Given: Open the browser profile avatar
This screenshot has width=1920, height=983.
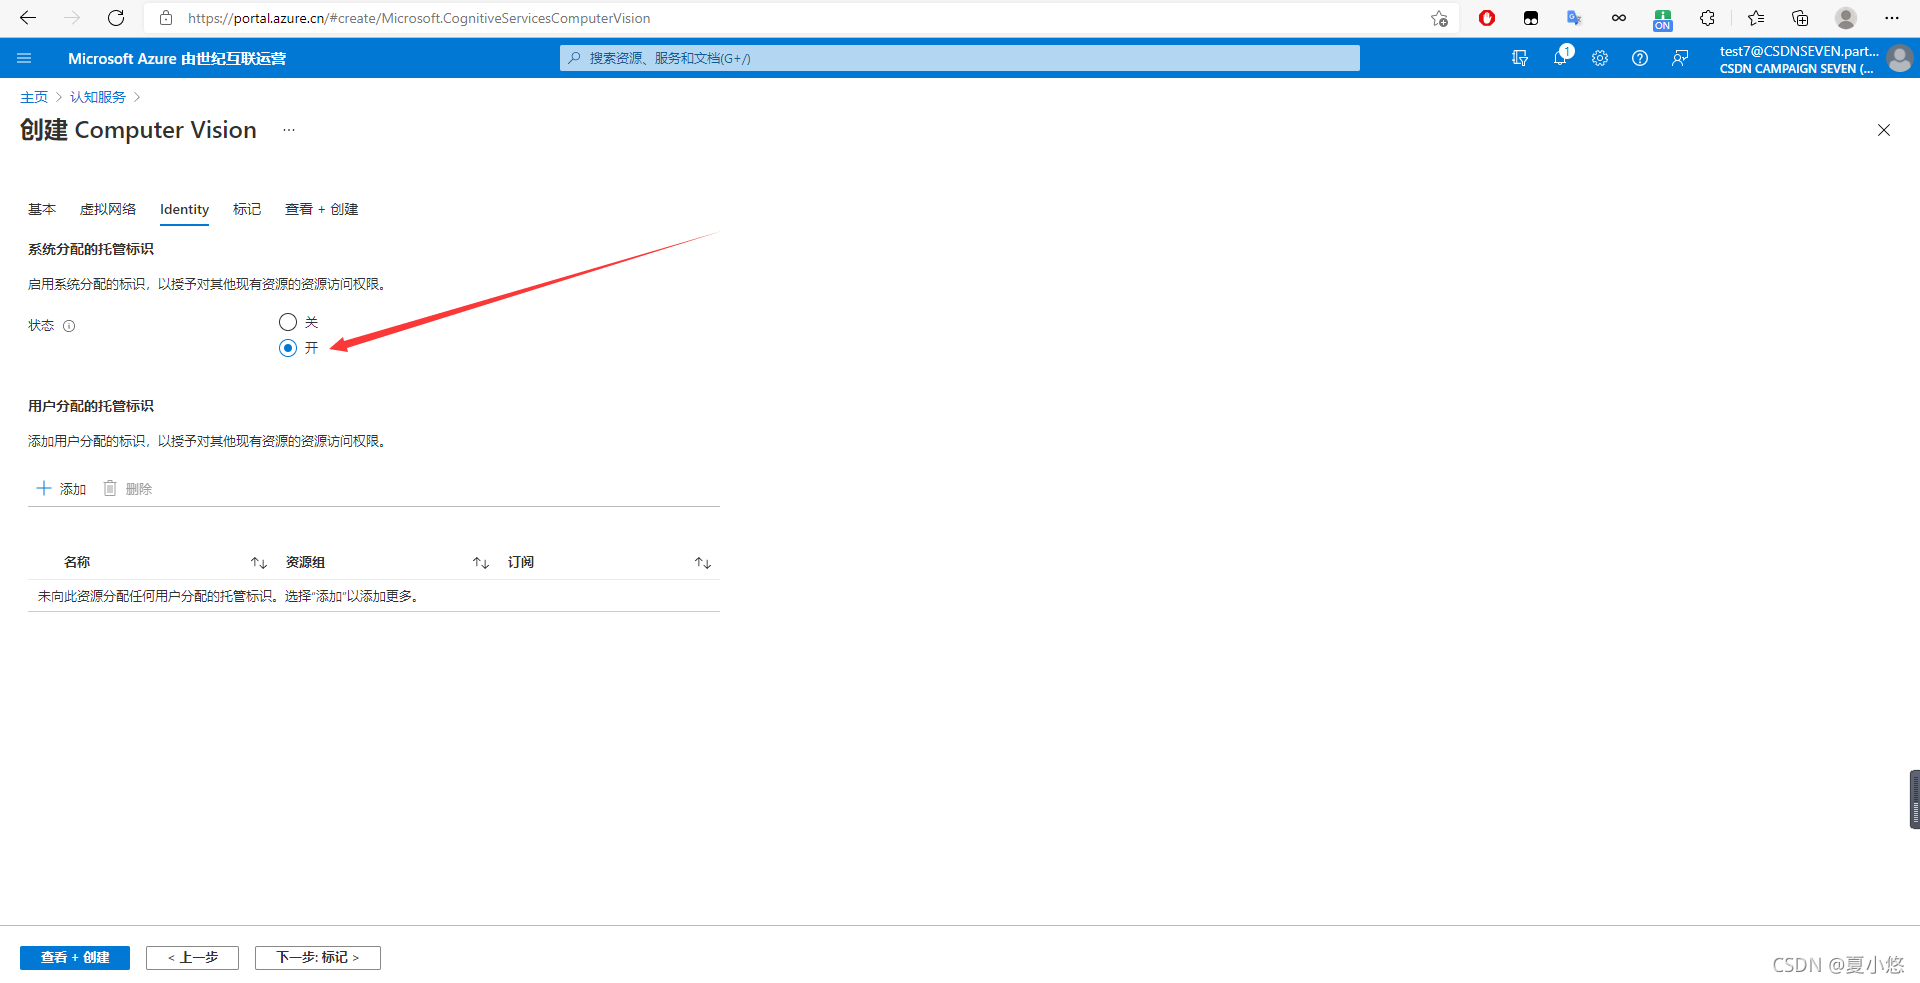Looking at the screenshot, I should tap(1846, 18).
